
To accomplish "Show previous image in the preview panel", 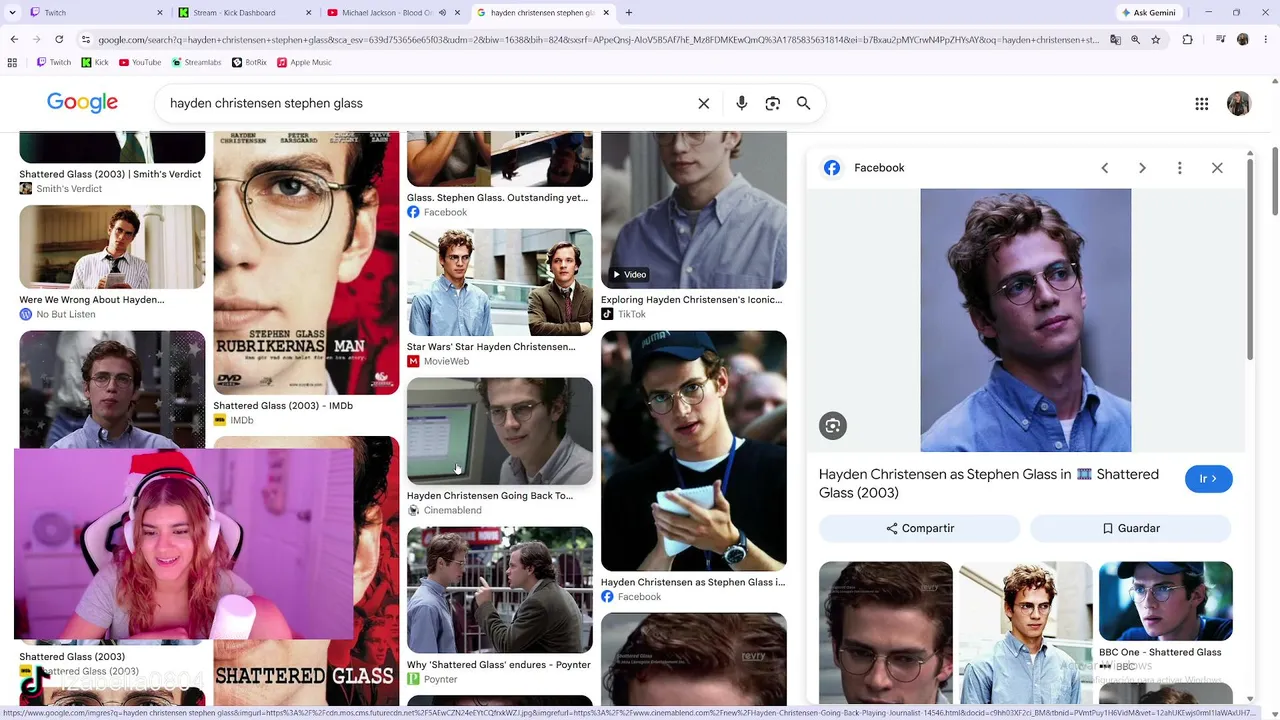I will (x=1105, y=168).
